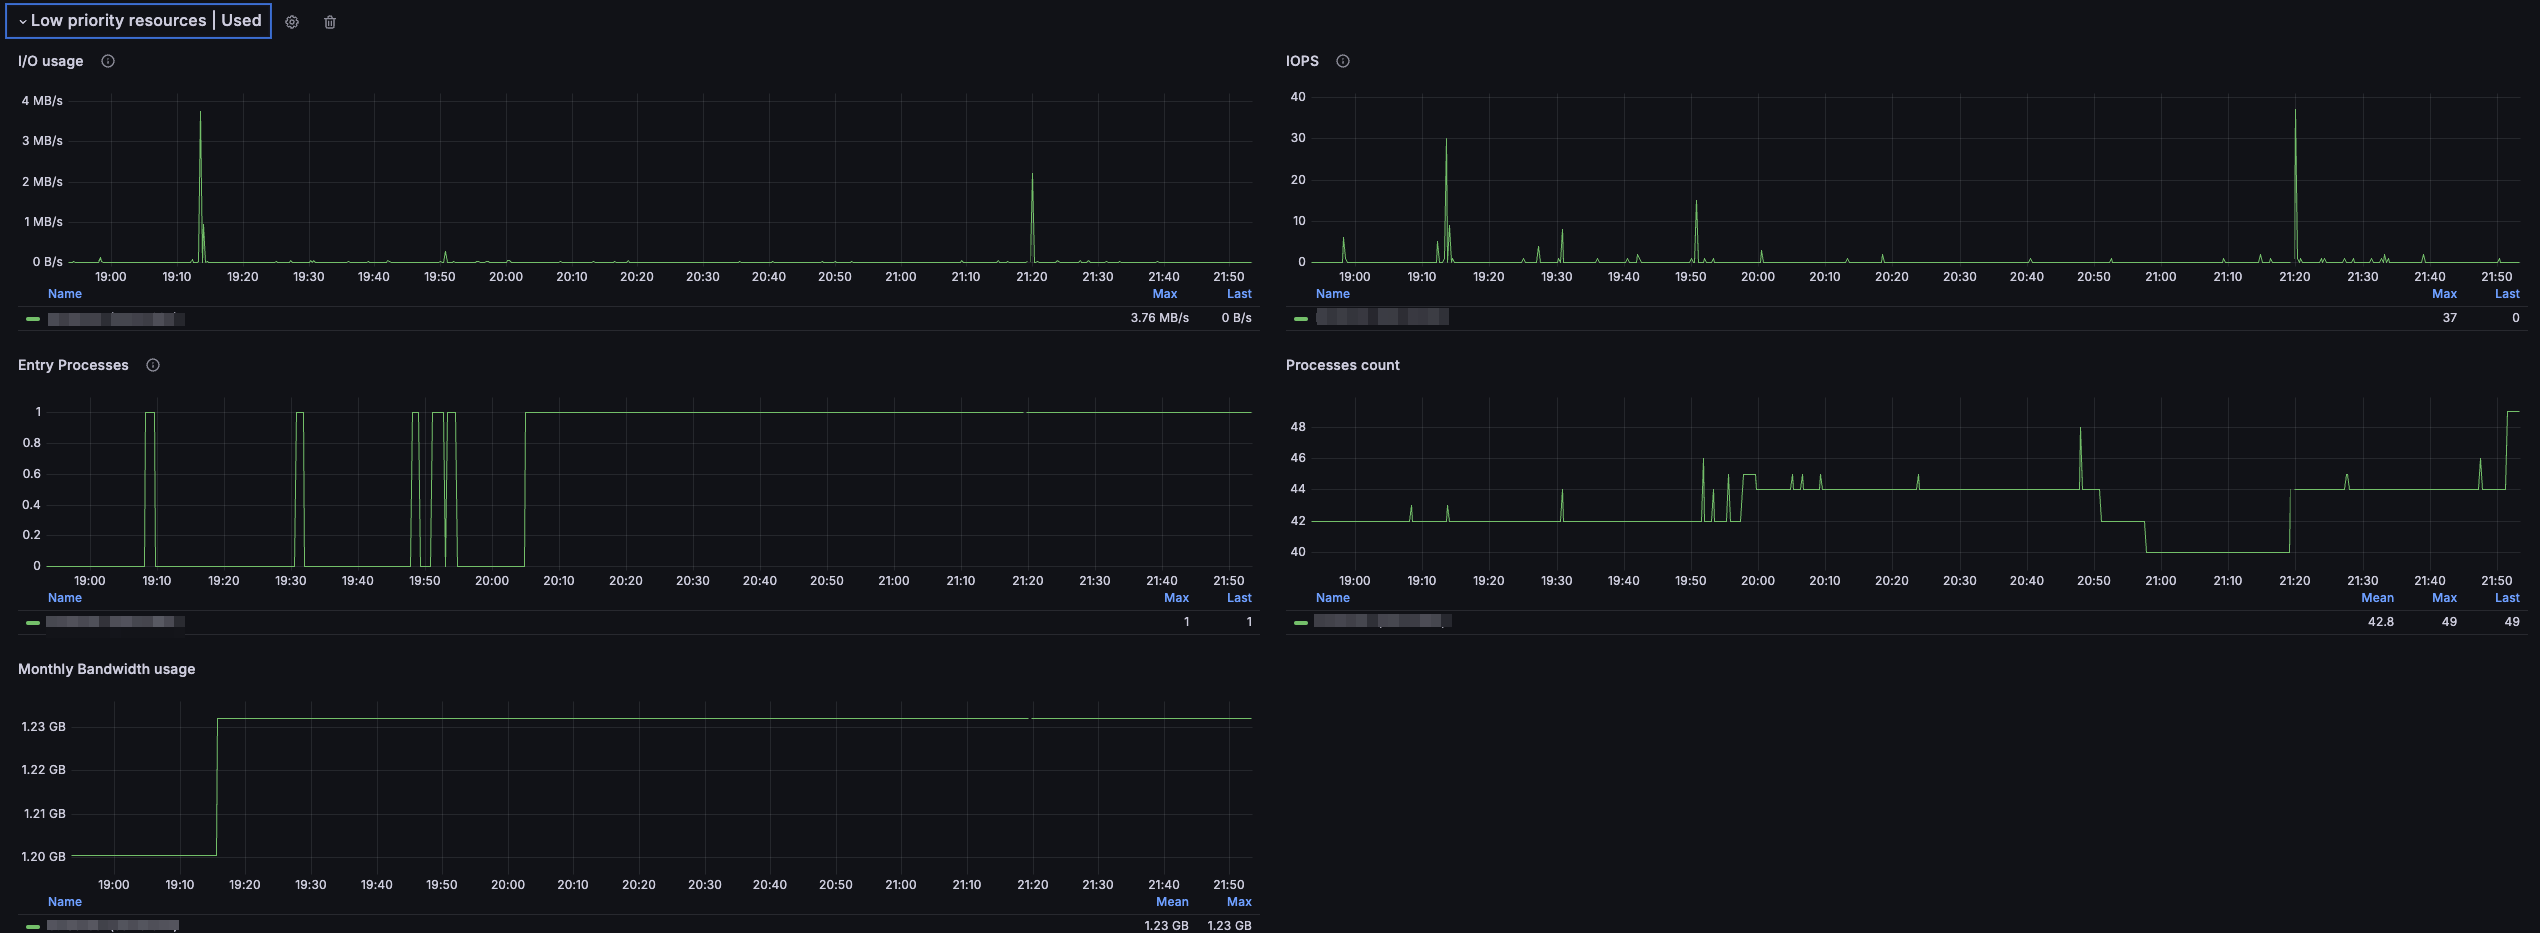
Task: Delete the row using the trash icon
Action: click(x=330, y=22)
